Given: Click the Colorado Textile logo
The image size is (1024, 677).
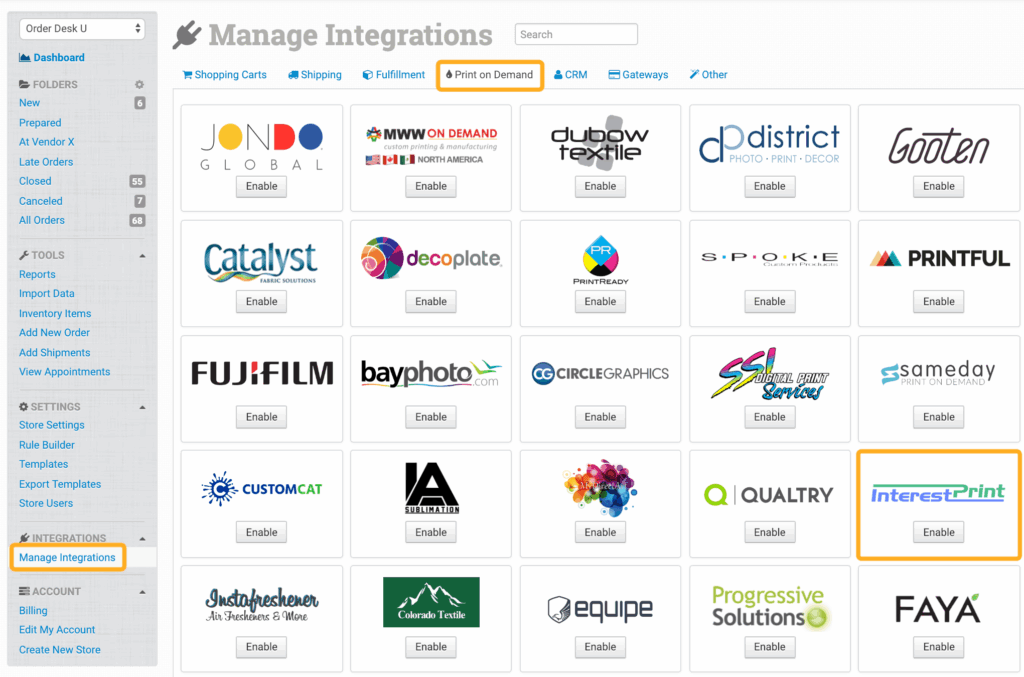Looking at the screenshot, I should tap(431, 603).
